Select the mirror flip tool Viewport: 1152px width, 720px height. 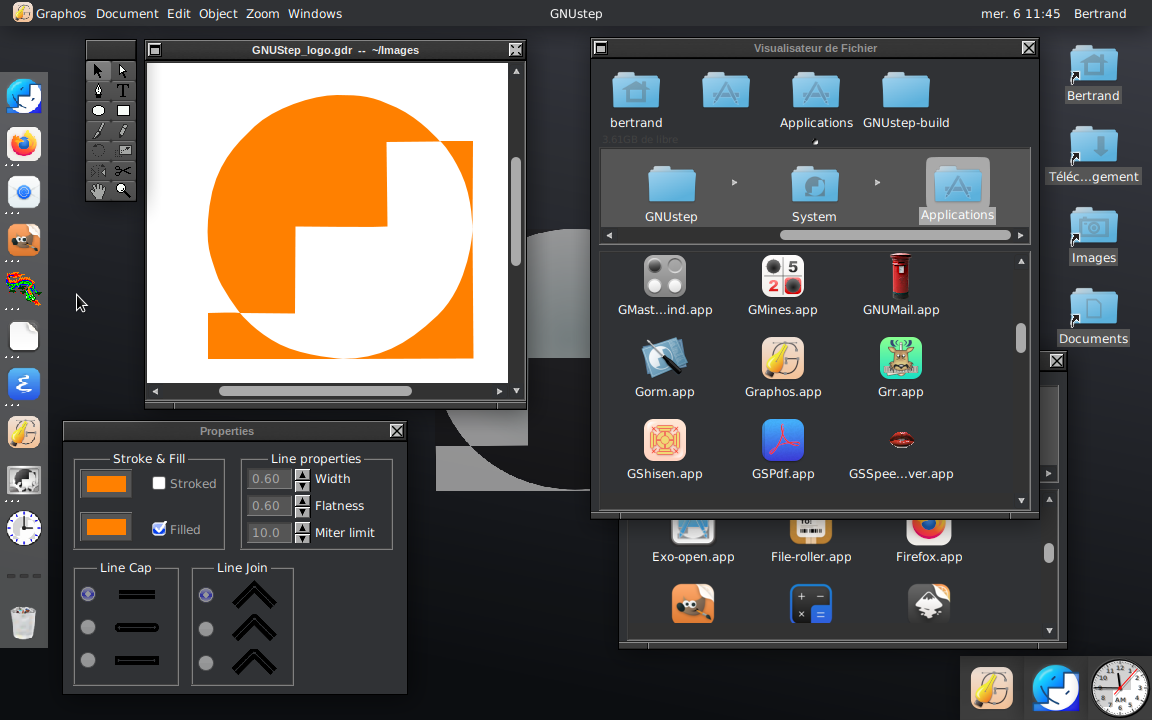tap(98, 170)
